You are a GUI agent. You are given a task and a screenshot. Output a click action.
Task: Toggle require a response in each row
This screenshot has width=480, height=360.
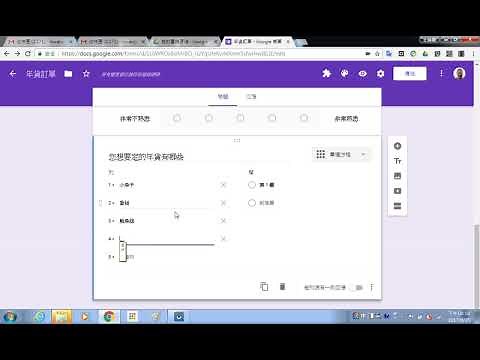coord(357,287)
